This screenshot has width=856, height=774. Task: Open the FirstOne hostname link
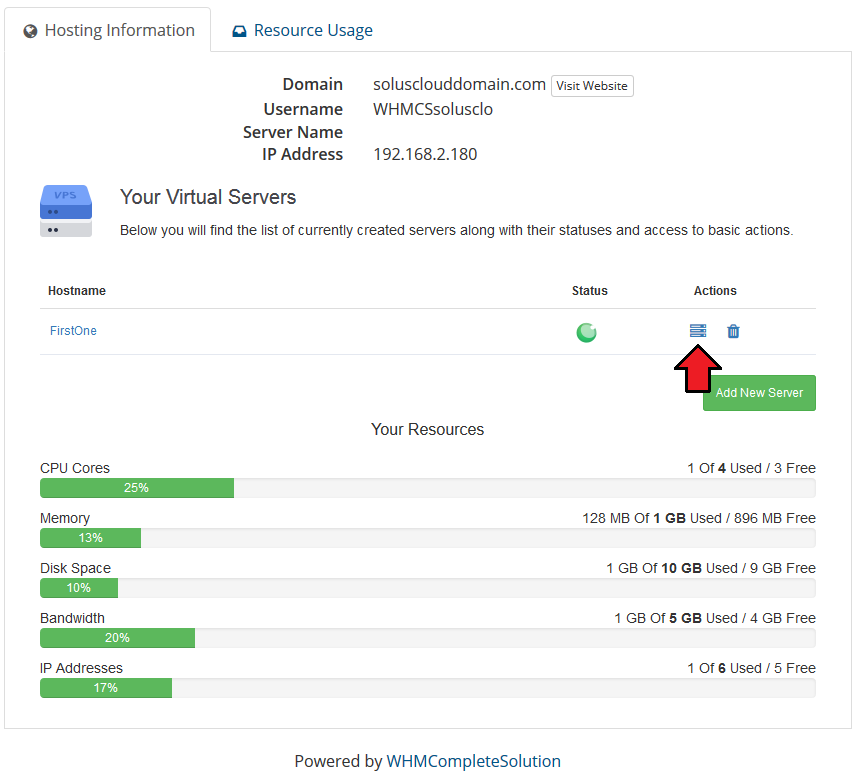pos(73,331)
